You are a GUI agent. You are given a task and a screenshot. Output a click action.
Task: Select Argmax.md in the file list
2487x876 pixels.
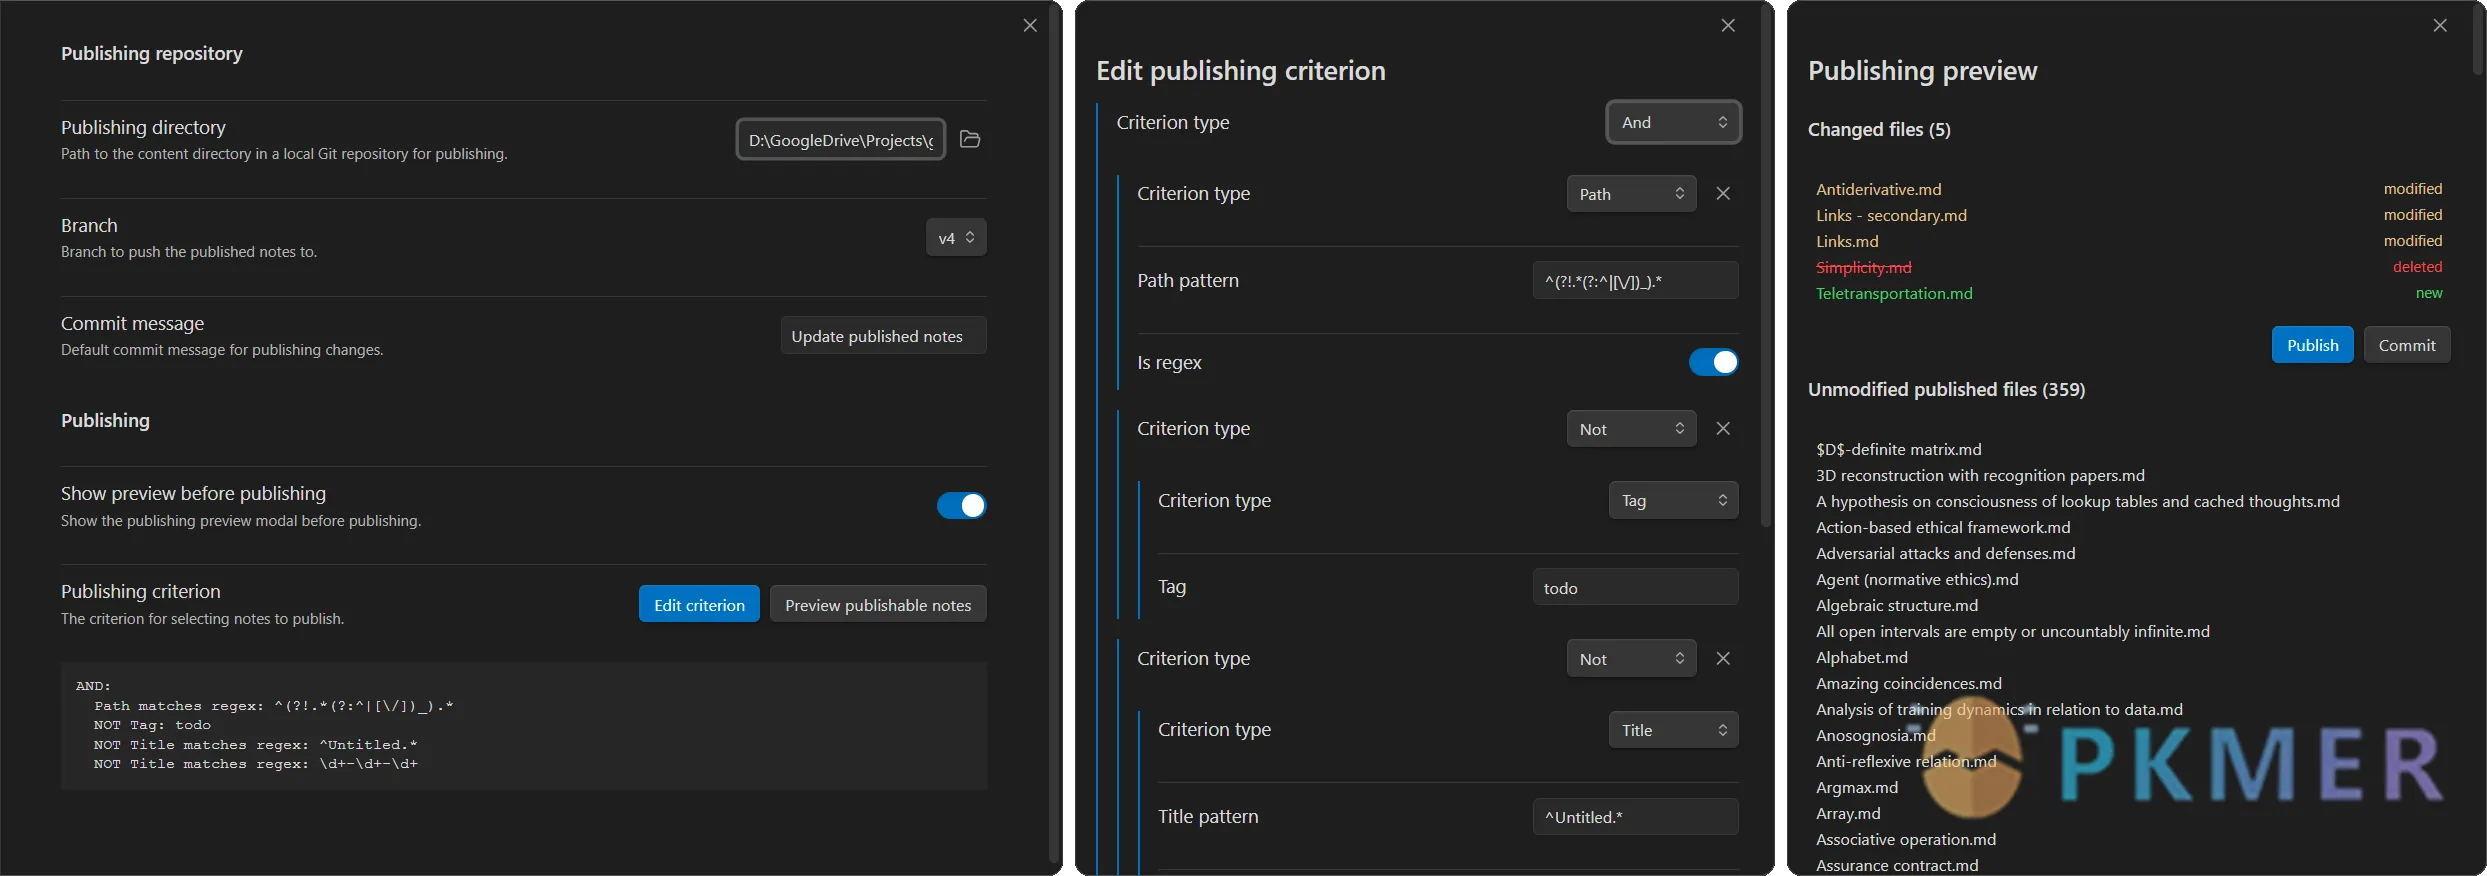pos(1857,787)
